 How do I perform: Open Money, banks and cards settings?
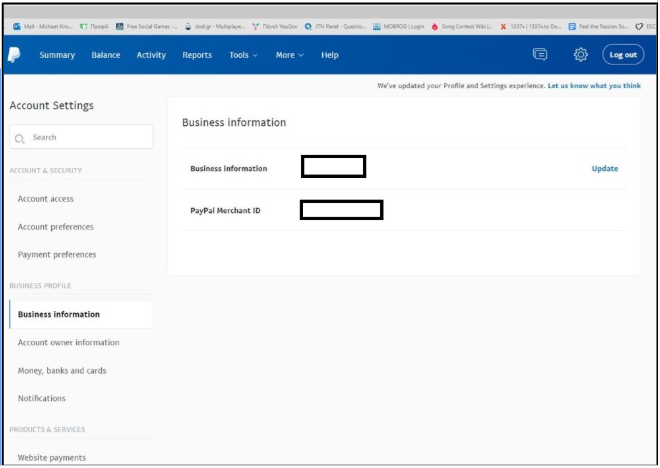point(62,370)
